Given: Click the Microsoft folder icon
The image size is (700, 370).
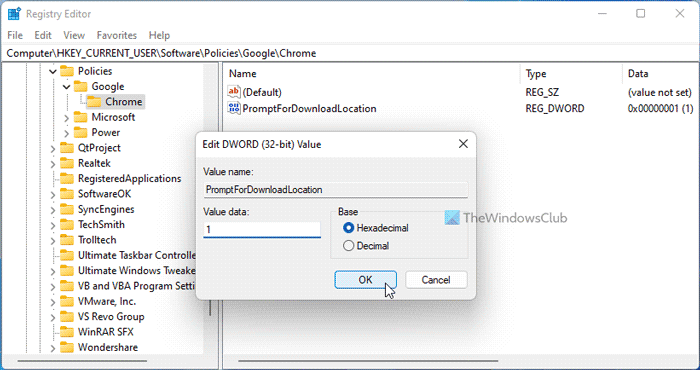Looking at the screenshot, I should 80,117.
